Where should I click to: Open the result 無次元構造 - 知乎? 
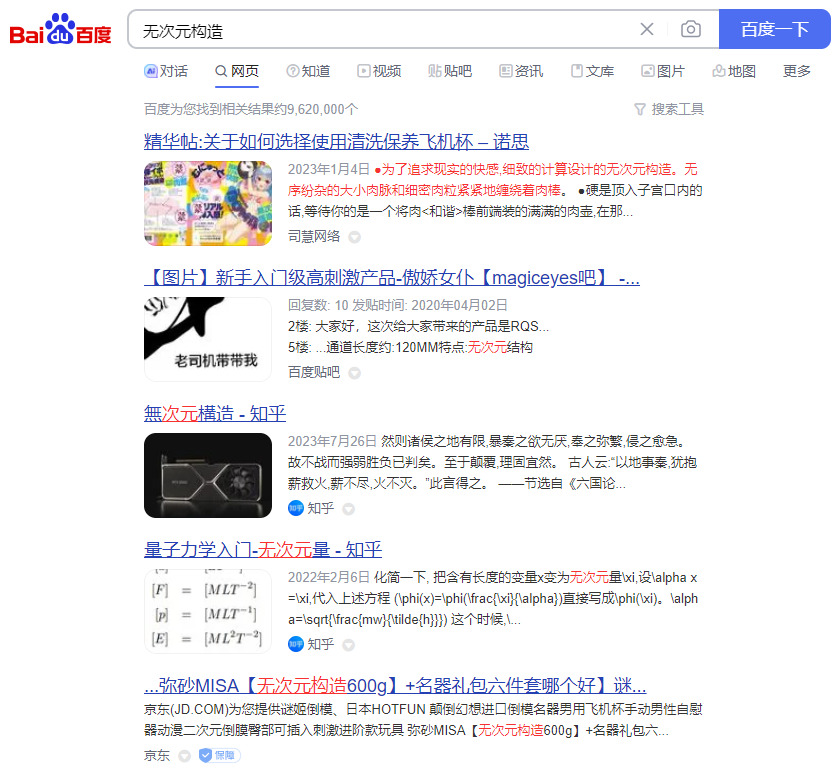pos(215,414)
